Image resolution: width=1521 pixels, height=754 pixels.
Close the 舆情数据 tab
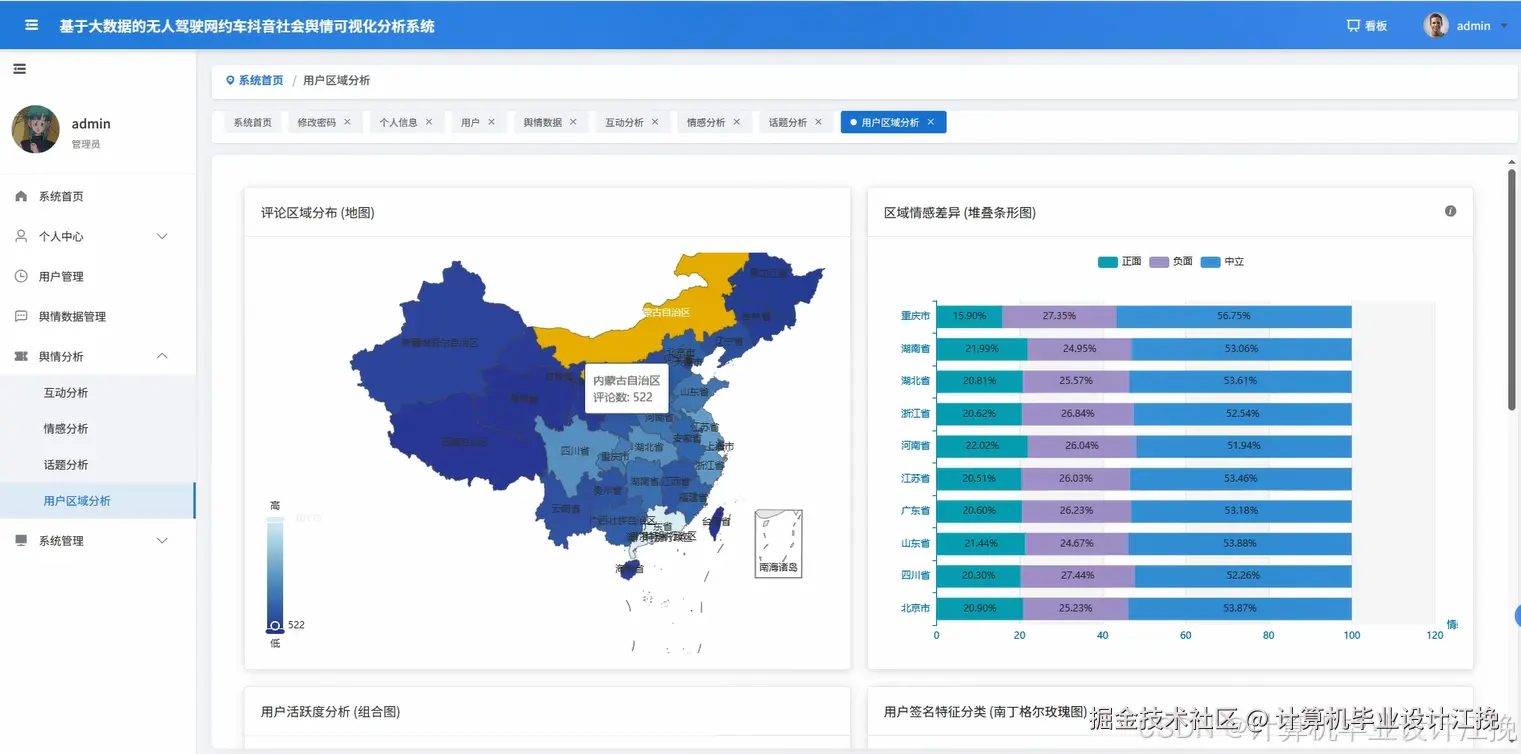click(x=573, y=122)
